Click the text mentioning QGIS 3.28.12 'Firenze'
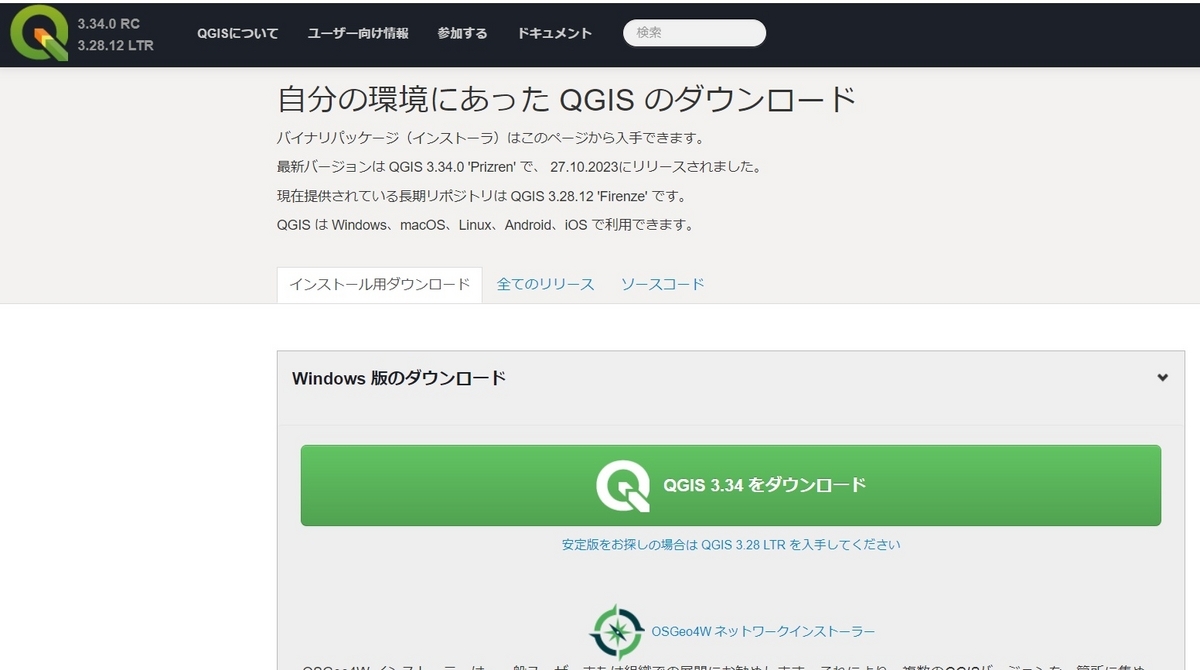The height and width of the screenshot is (670, 1200). click(x=484, y=195)
